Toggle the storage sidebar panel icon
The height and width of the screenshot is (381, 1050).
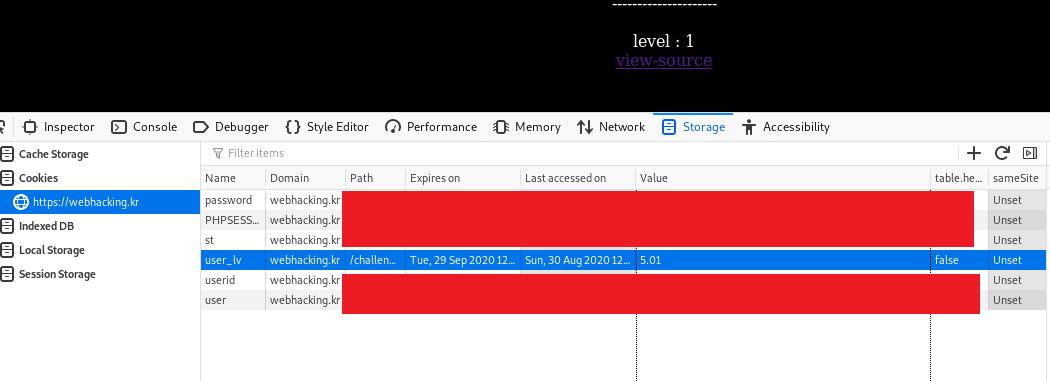[1030, 153]
